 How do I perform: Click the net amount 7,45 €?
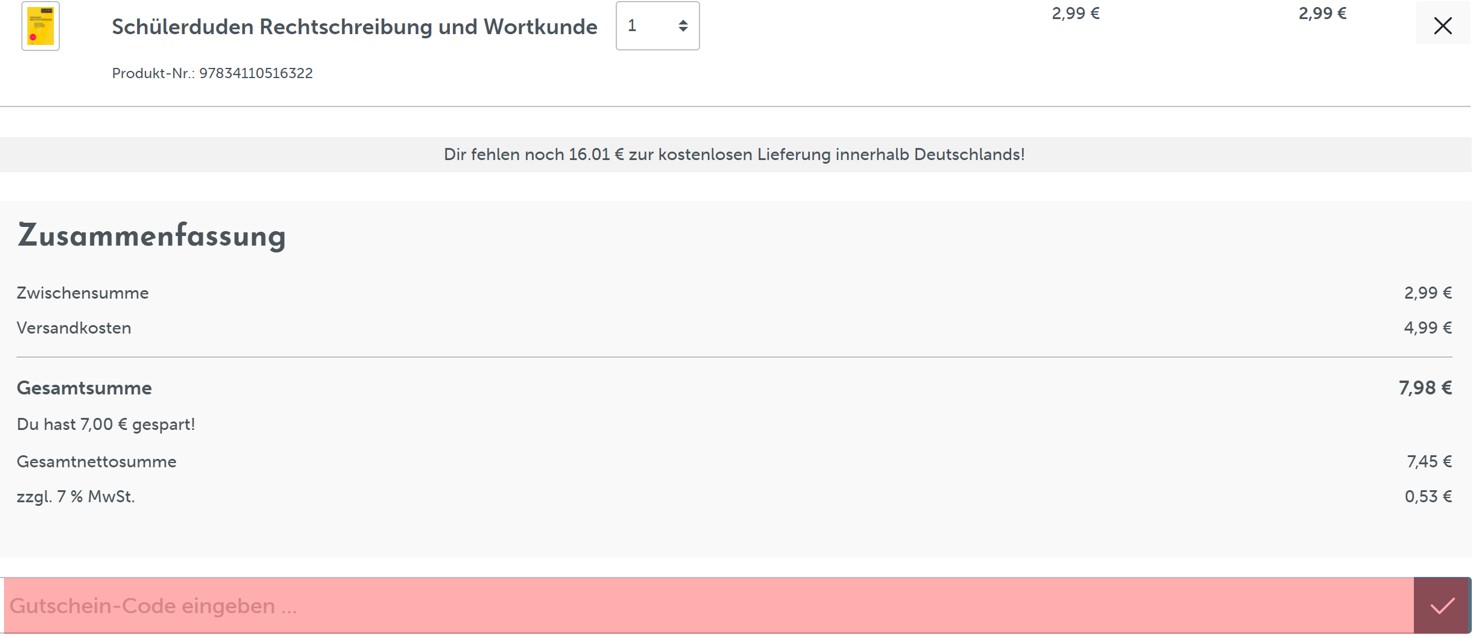click(x=1429, y=462)
